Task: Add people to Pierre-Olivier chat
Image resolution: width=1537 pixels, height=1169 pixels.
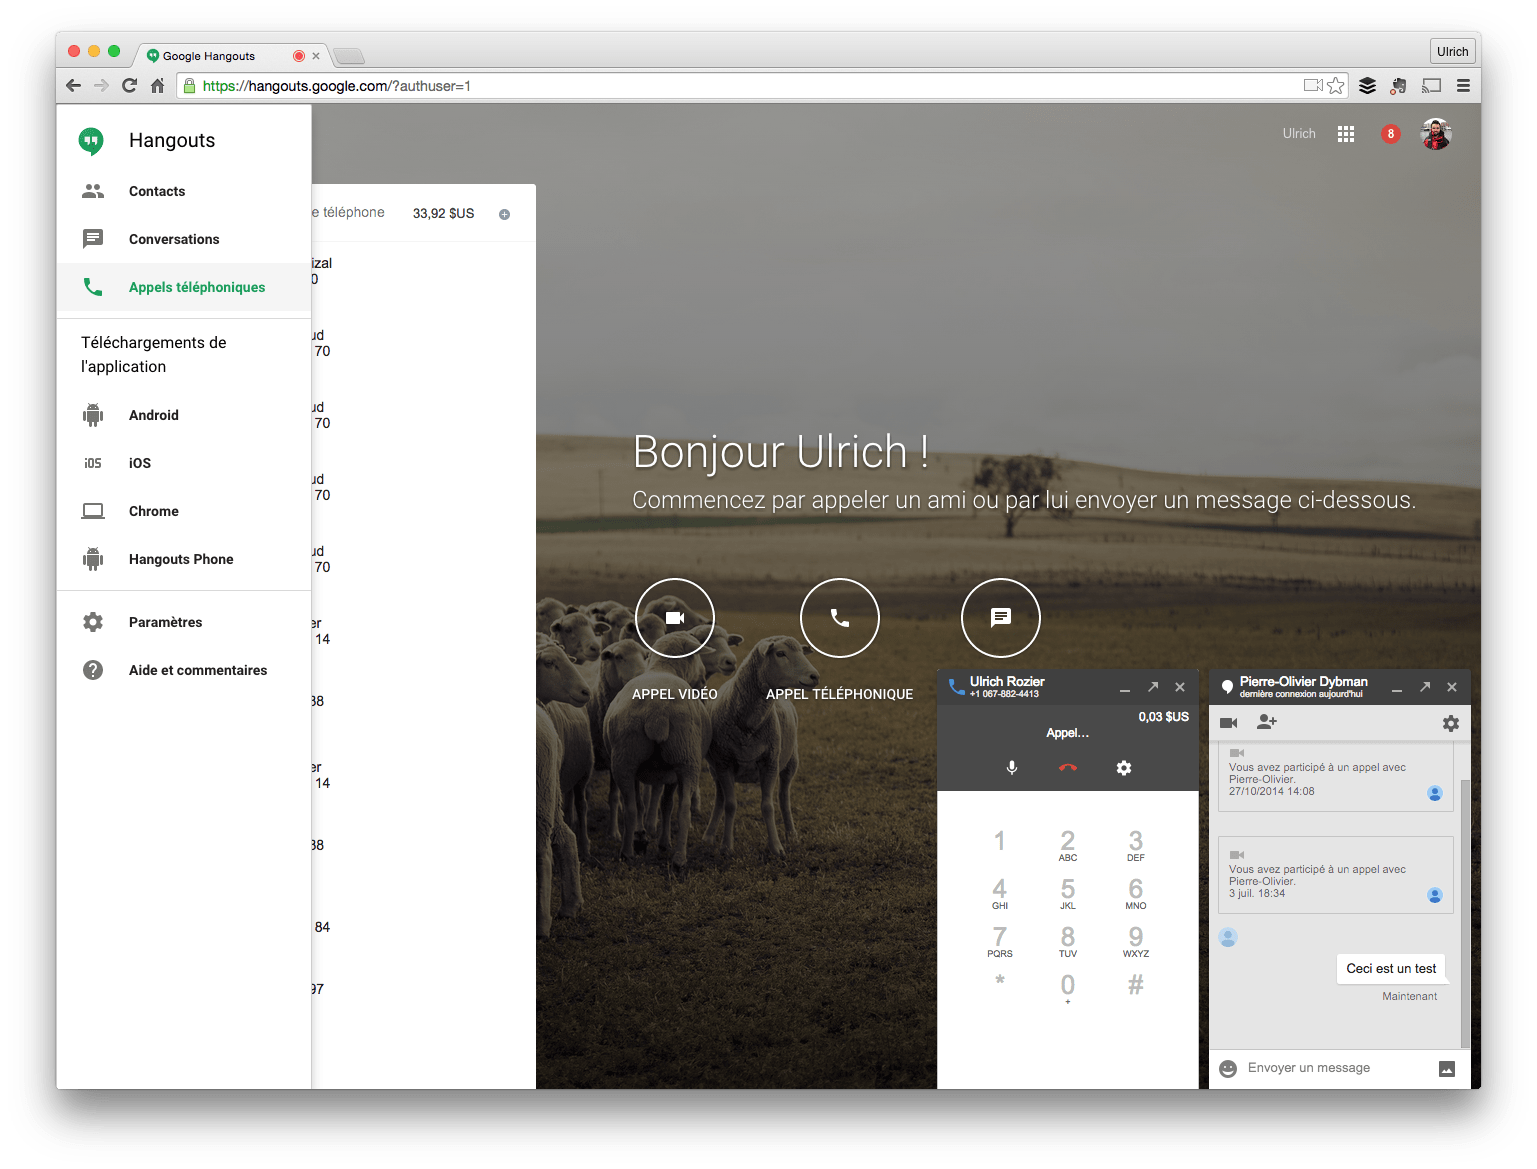Action: click(1267, 722)
